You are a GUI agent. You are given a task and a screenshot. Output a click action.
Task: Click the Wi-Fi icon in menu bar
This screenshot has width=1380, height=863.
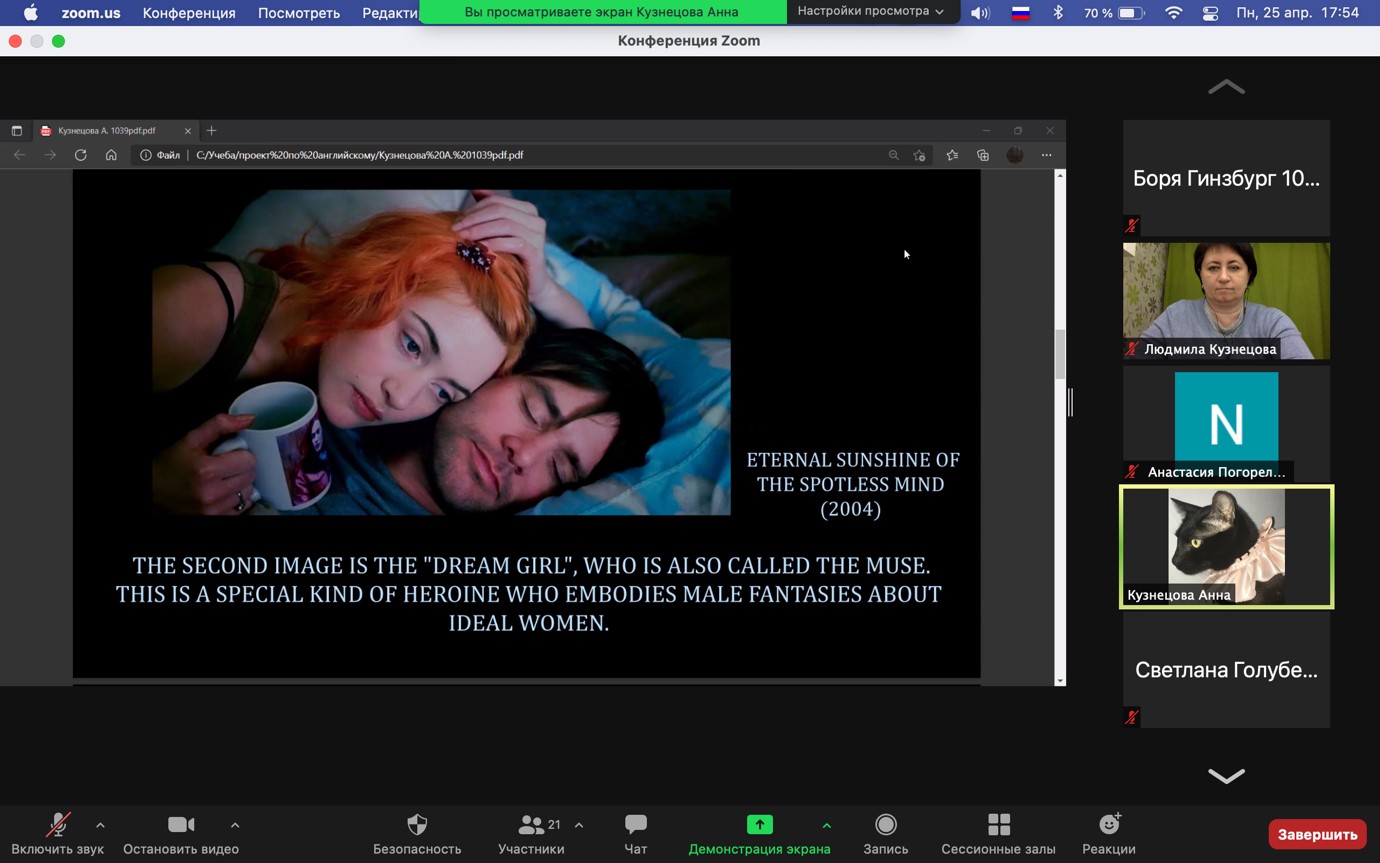coord(1174,13)
